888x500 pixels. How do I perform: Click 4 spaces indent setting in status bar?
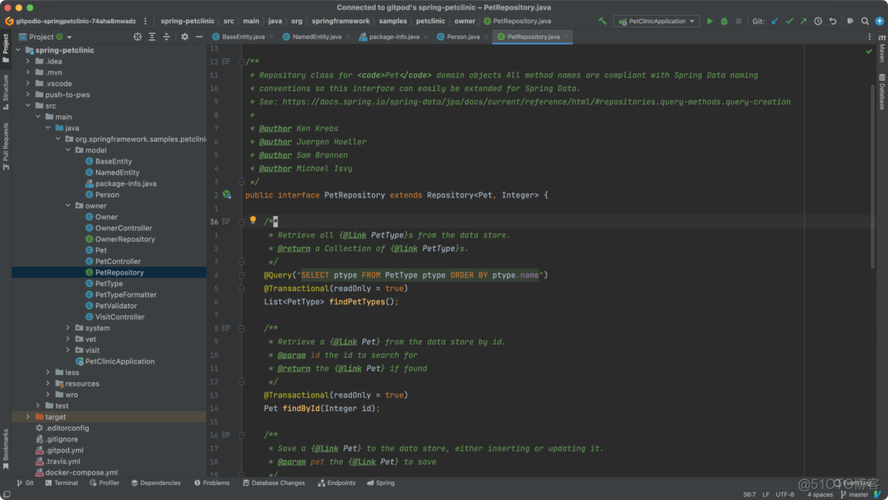tap(819, 494)
